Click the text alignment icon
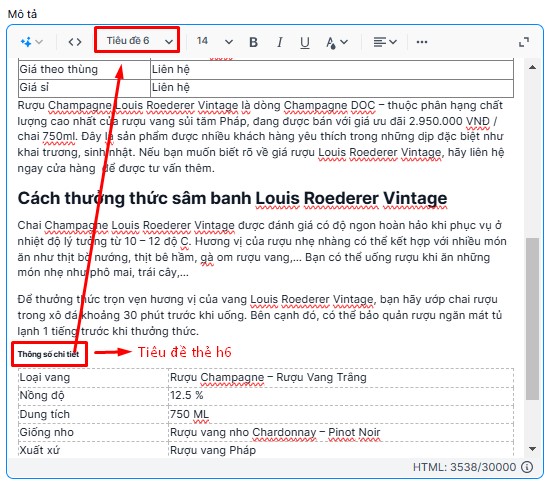Viewport: 556px width, 494px height. coord(380,42)
